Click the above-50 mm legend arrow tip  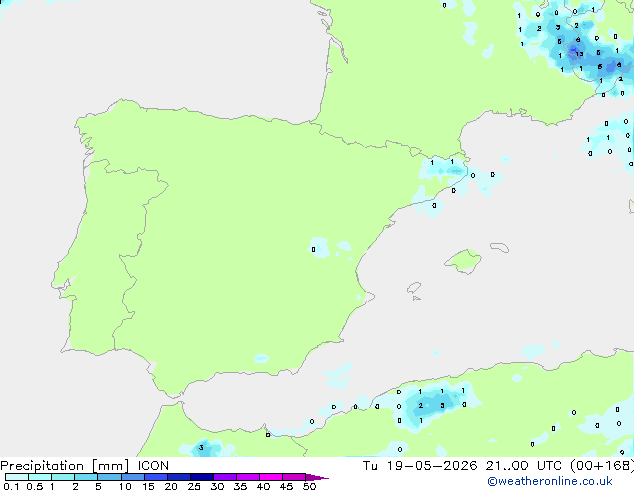point(317,477)
